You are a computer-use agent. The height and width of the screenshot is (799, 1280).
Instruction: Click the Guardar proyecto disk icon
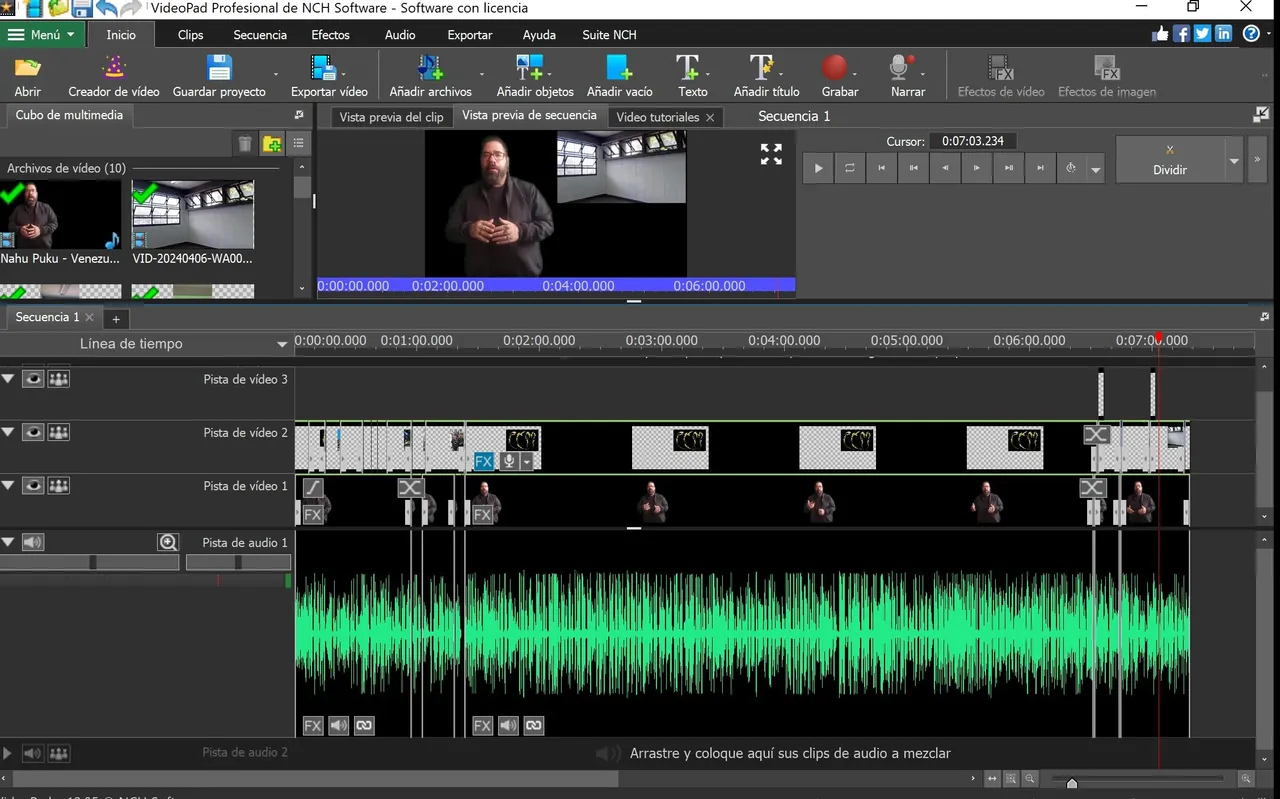(x=219, y=69)
